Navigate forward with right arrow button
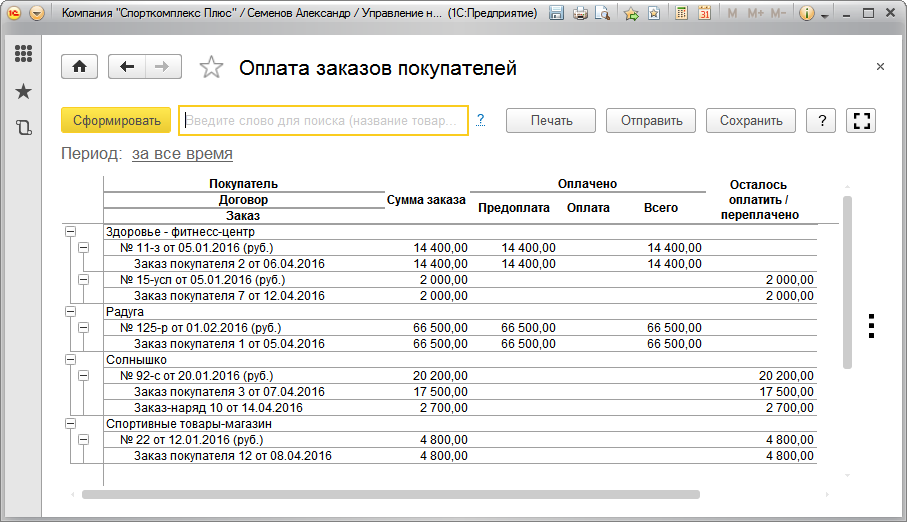907x522 pixels. [163, 67]
